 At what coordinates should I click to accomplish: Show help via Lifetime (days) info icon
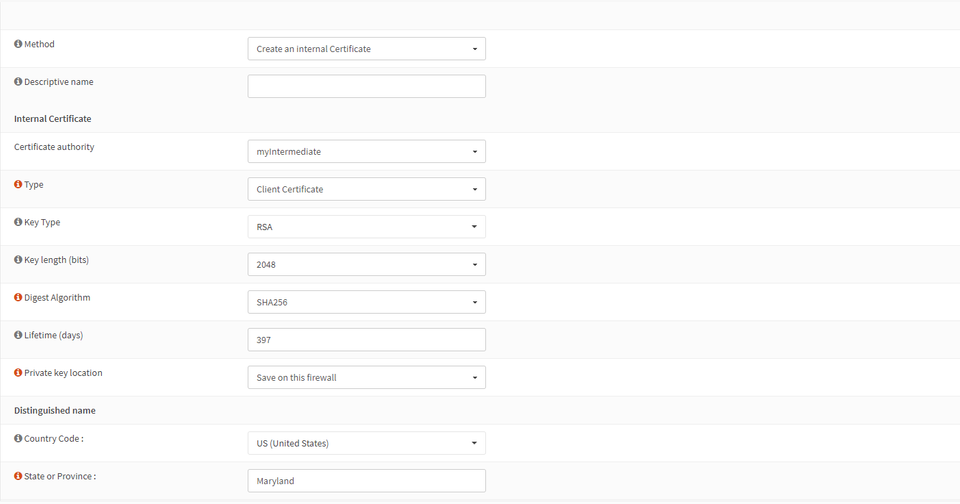tap(18, 335)
